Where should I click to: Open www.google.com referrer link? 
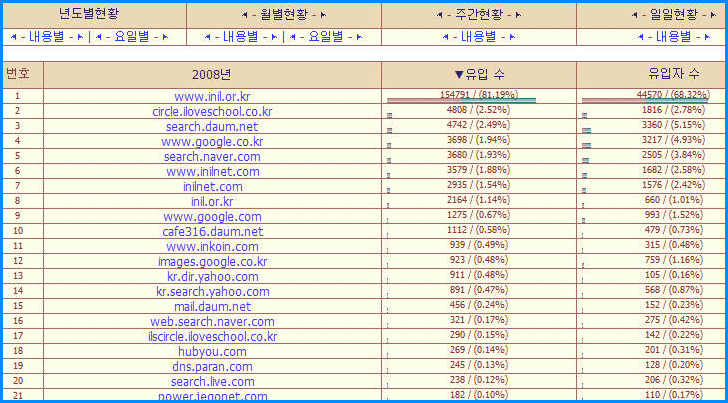tap(213, 216)
